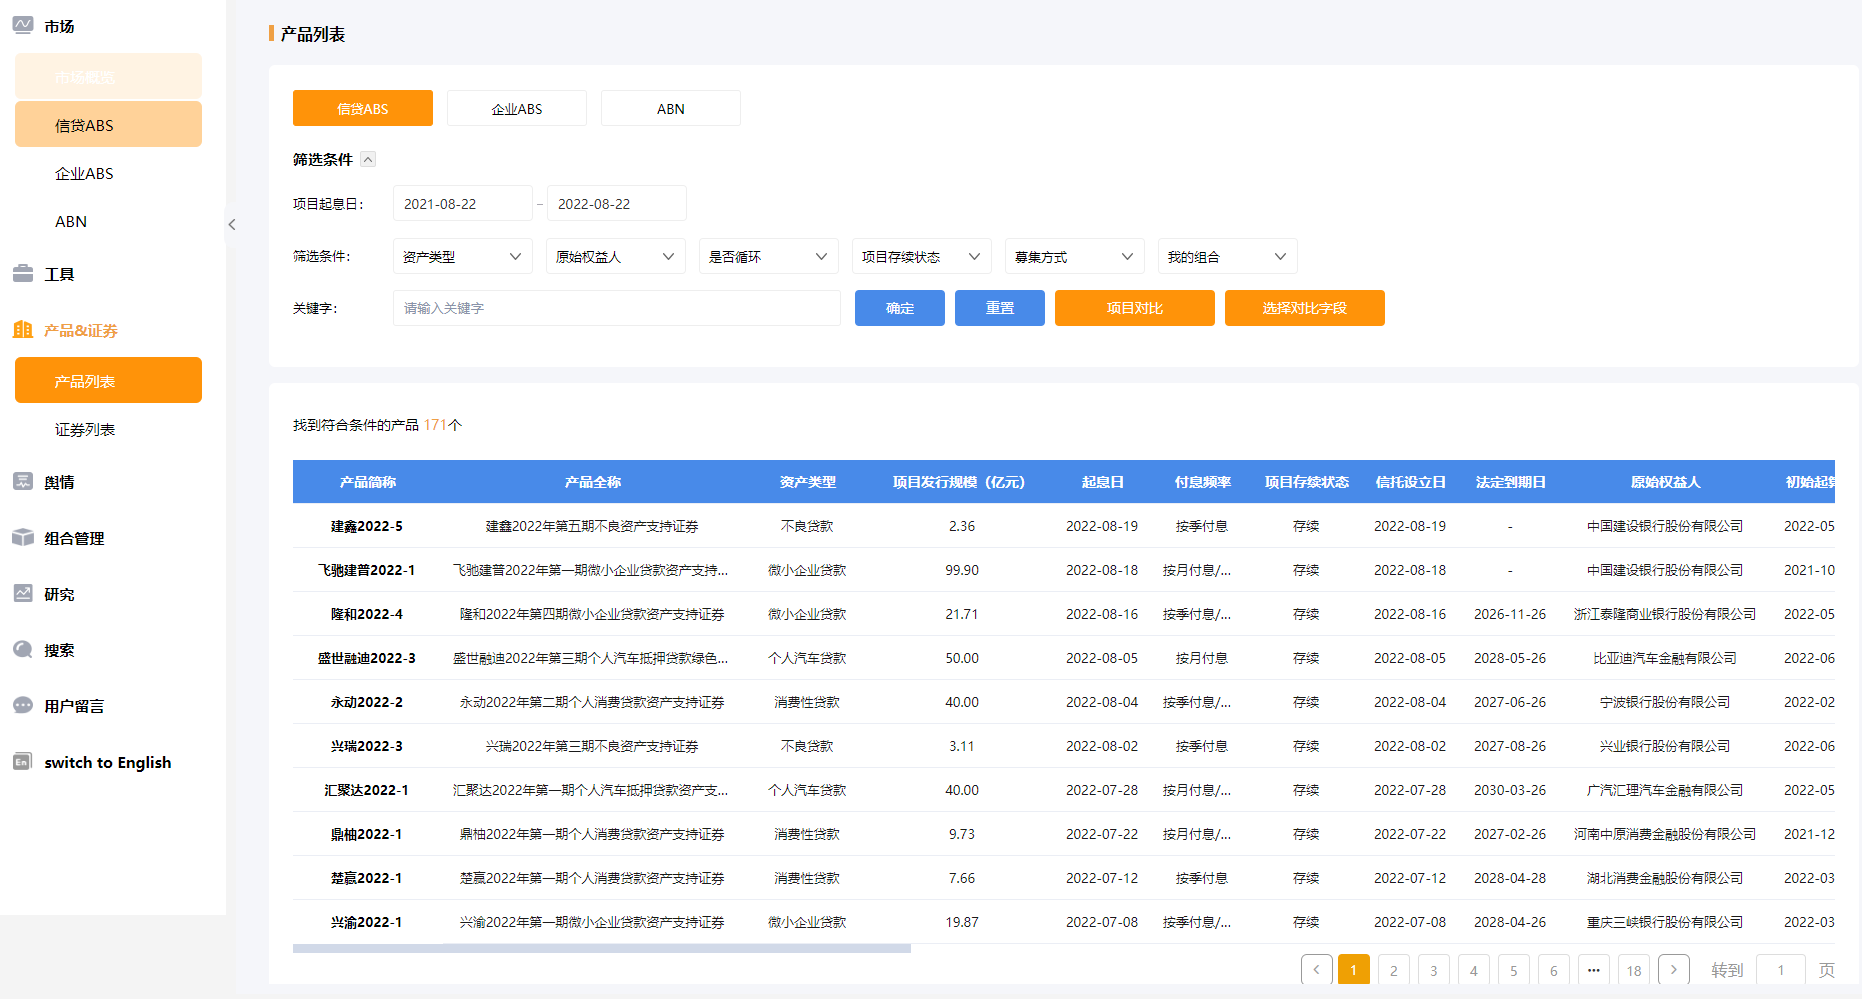Open the 是否循环 dropdown

point(769,256)
